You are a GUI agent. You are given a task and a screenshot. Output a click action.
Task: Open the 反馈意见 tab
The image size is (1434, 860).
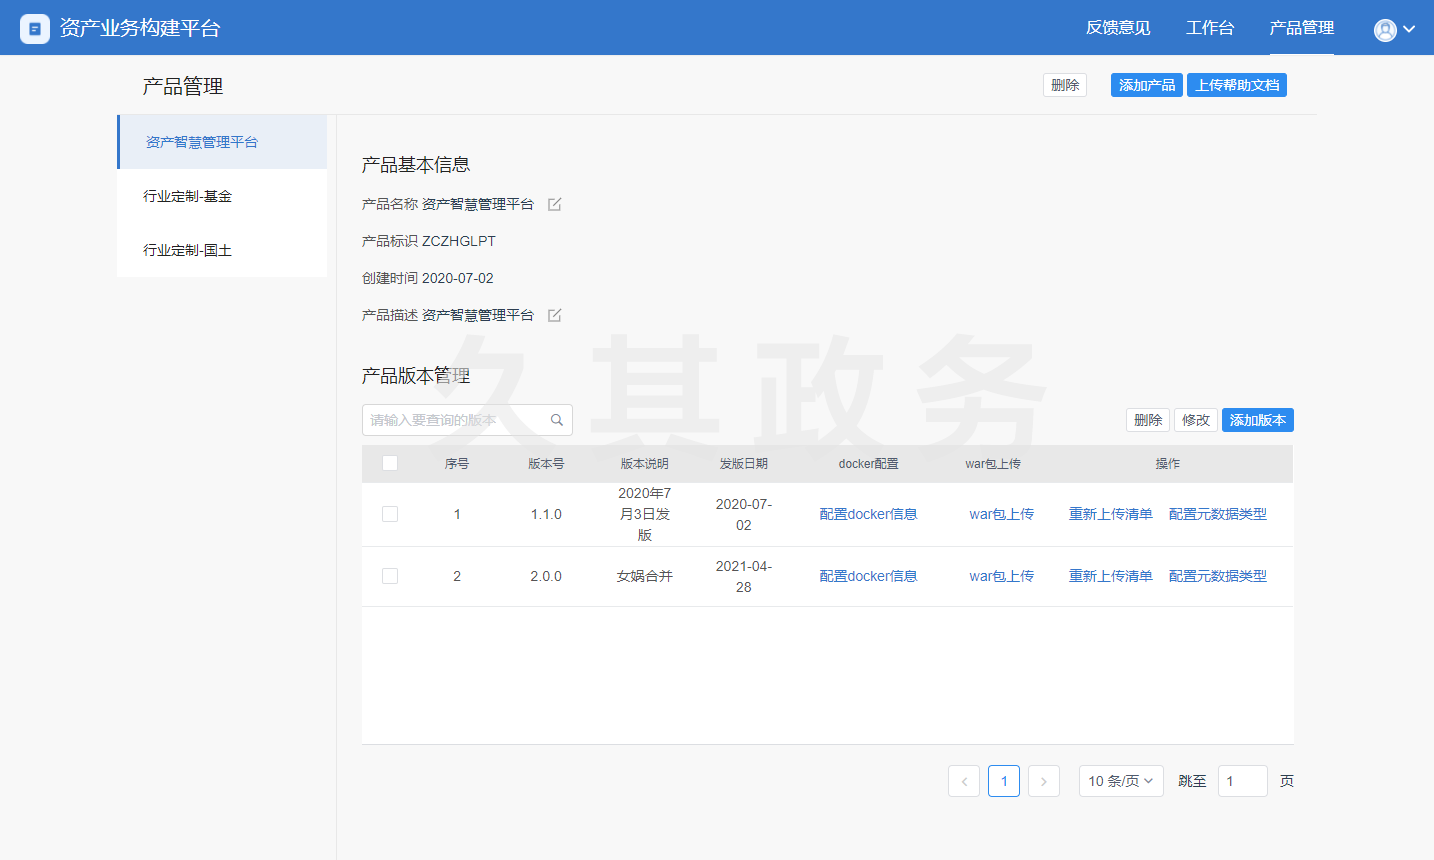click(1118, 28)
